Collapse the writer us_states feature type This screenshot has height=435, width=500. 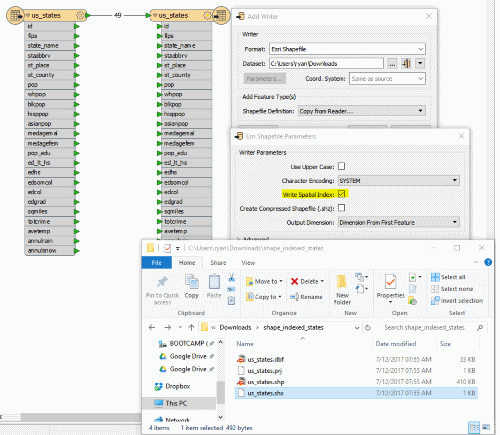pyautogui.click(x=155, y=15)
